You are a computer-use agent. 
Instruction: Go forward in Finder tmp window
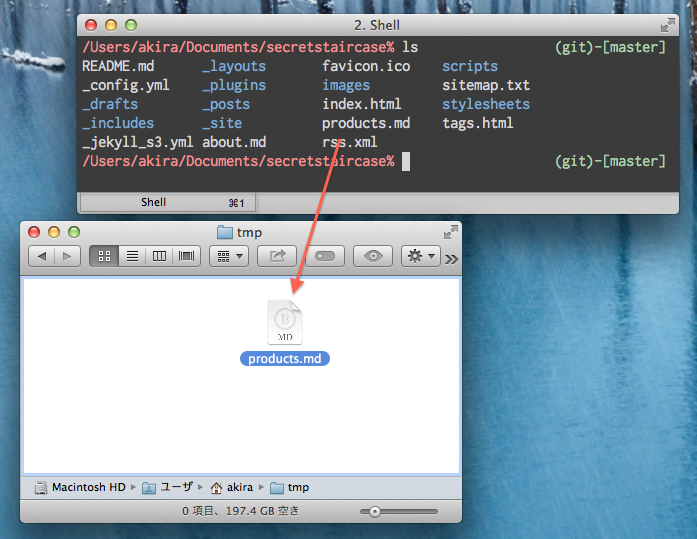coord(67,256)
